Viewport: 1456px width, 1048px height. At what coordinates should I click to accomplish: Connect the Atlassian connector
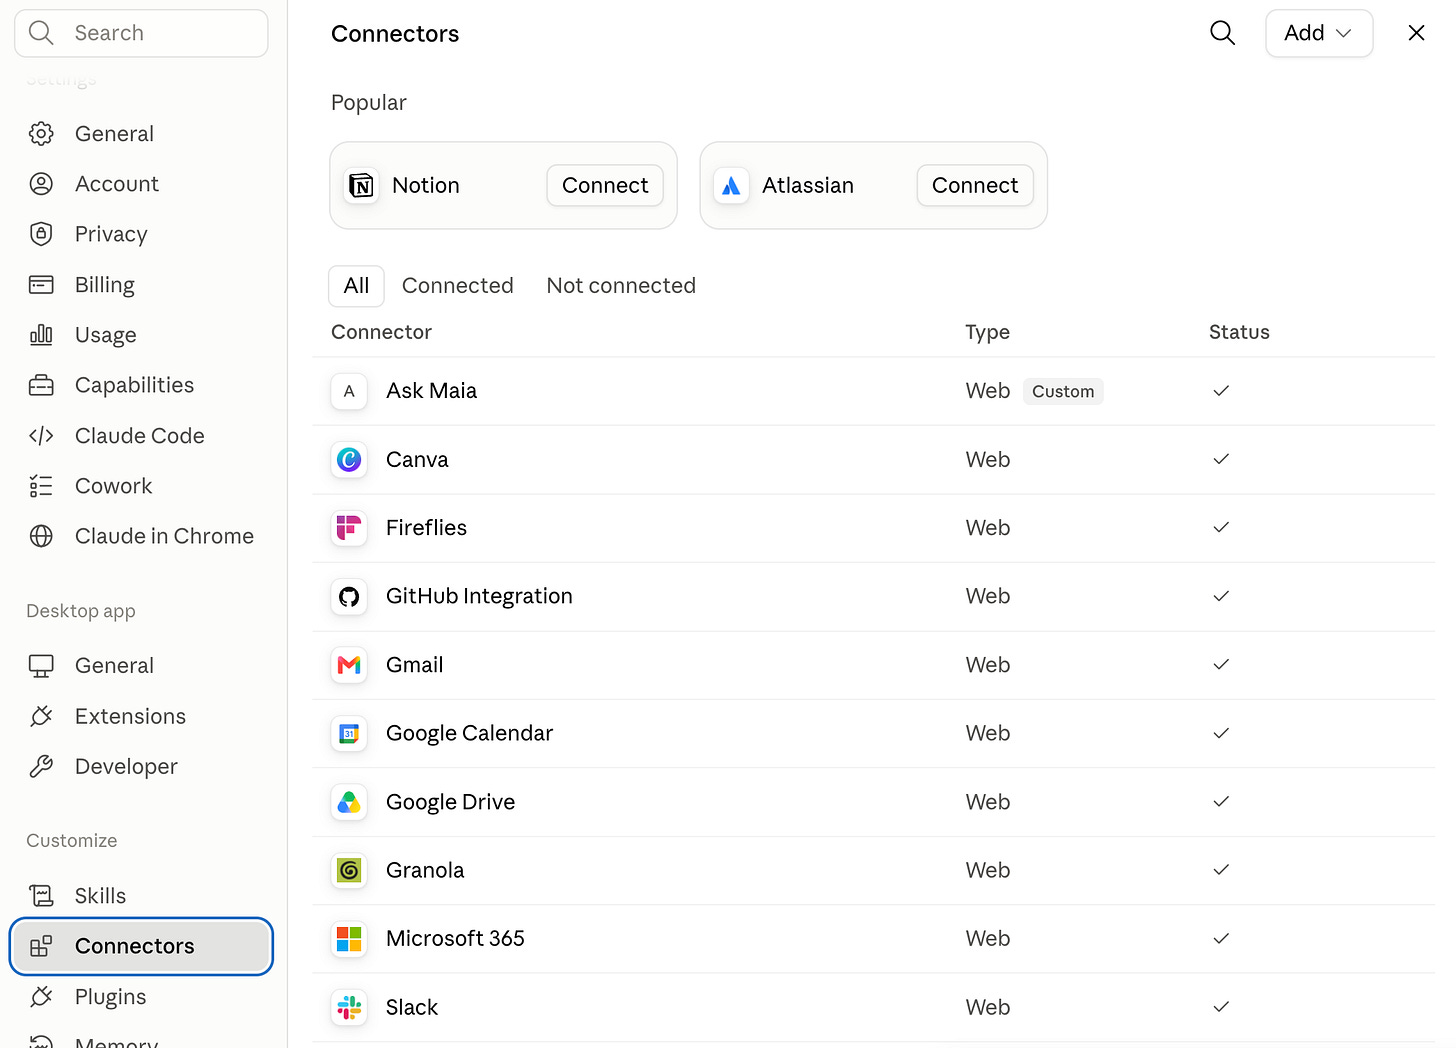(975, 186)
